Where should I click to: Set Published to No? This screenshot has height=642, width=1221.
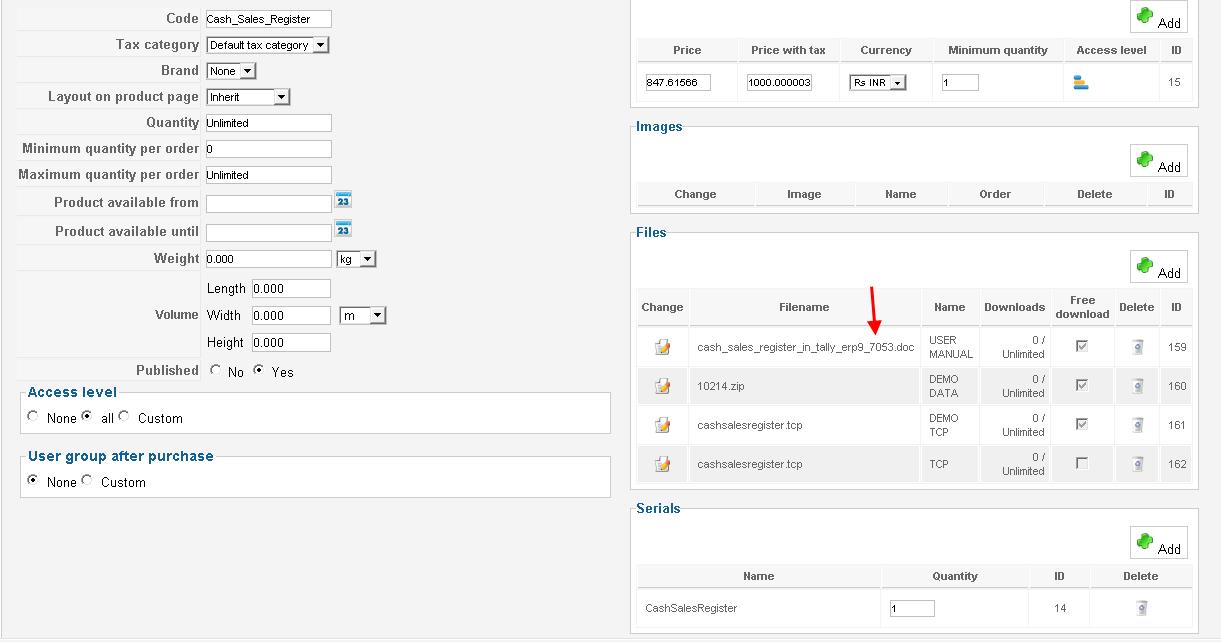point(216,370)
